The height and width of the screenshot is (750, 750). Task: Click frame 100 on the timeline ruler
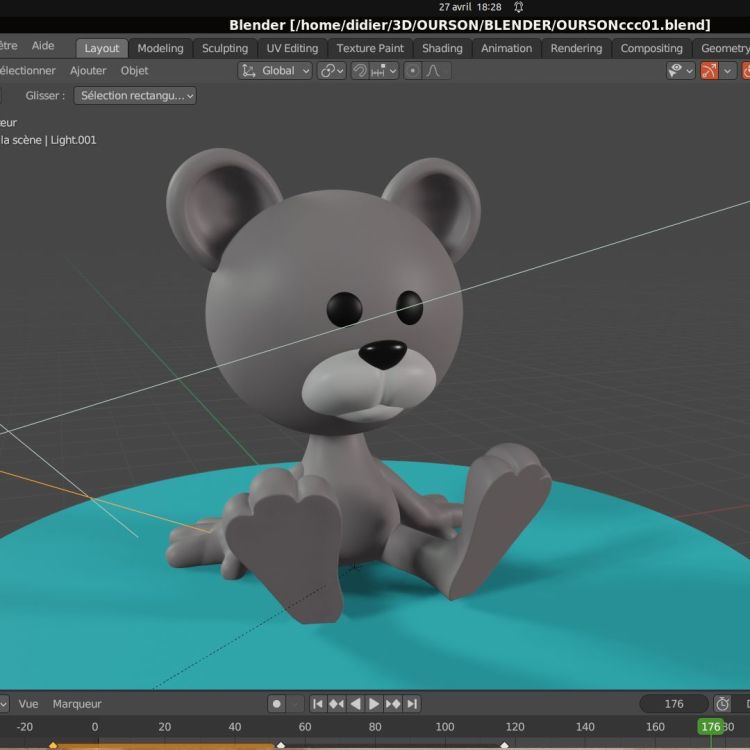tap(445, 727)
